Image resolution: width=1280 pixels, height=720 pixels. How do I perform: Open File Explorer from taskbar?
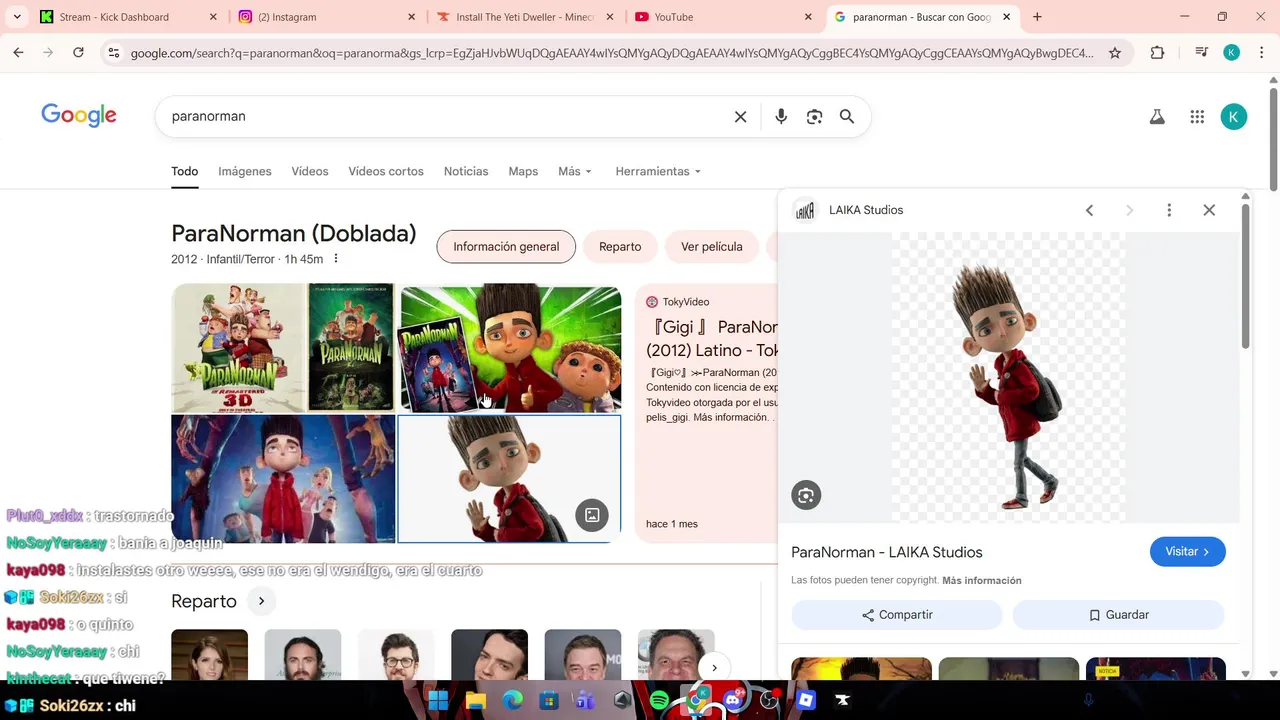coord(475,700)
